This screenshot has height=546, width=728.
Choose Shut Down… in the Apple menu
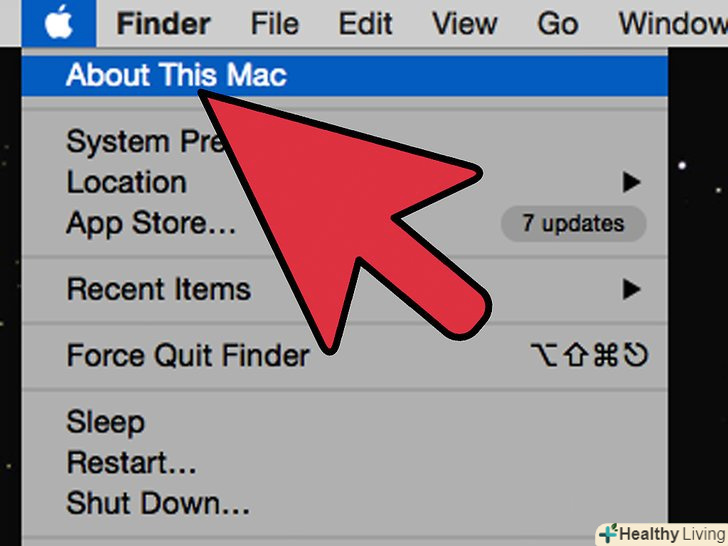[344, 503]
